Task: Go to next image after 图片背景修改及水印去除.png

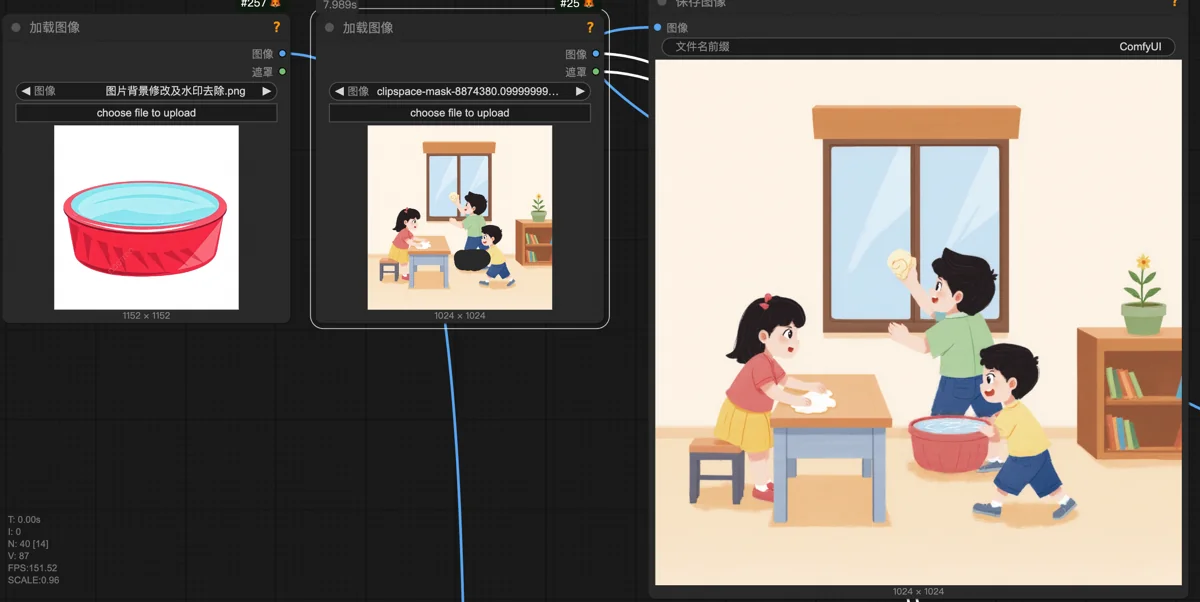Action: coord(267,91)
